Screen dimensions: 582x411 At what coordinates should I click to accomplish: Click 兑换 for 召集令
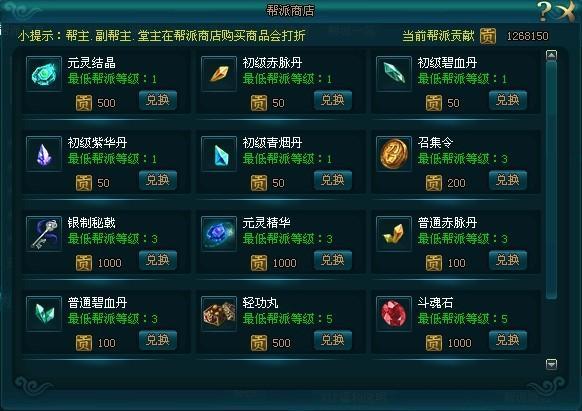508,180
